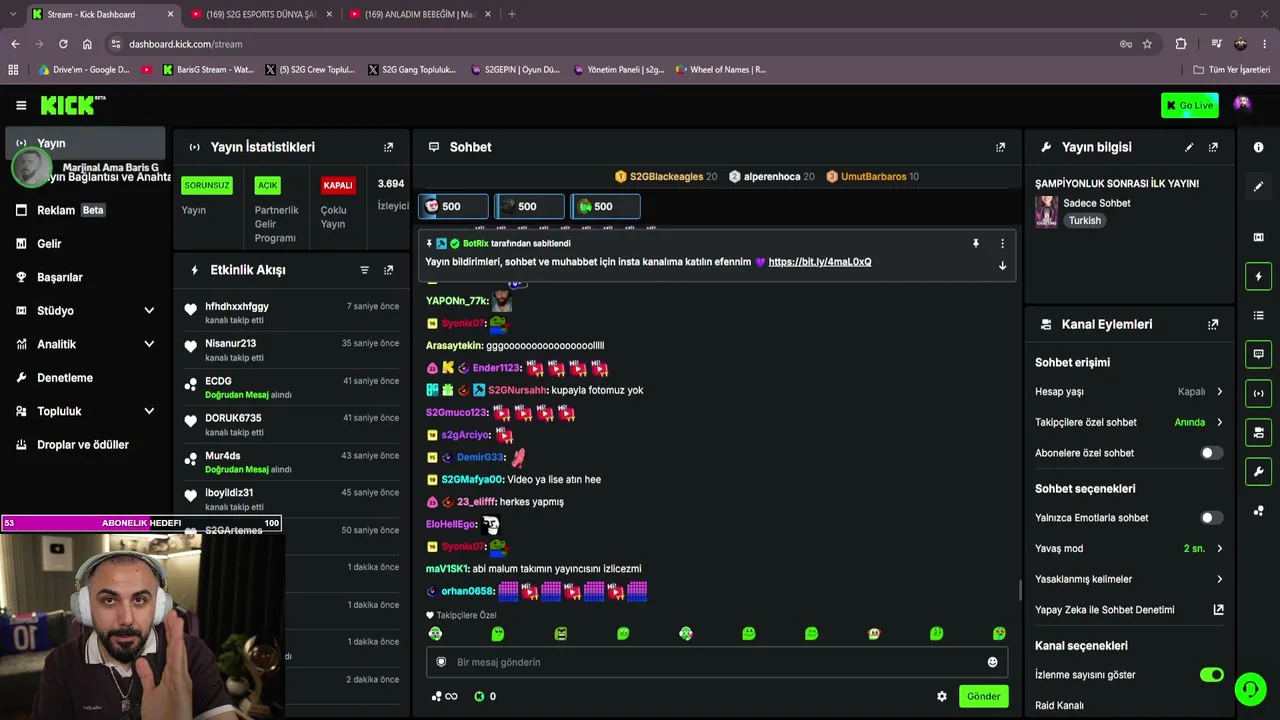Expand the pinned message with the down arrow
1280x720 pixels.
(1002, 265)
